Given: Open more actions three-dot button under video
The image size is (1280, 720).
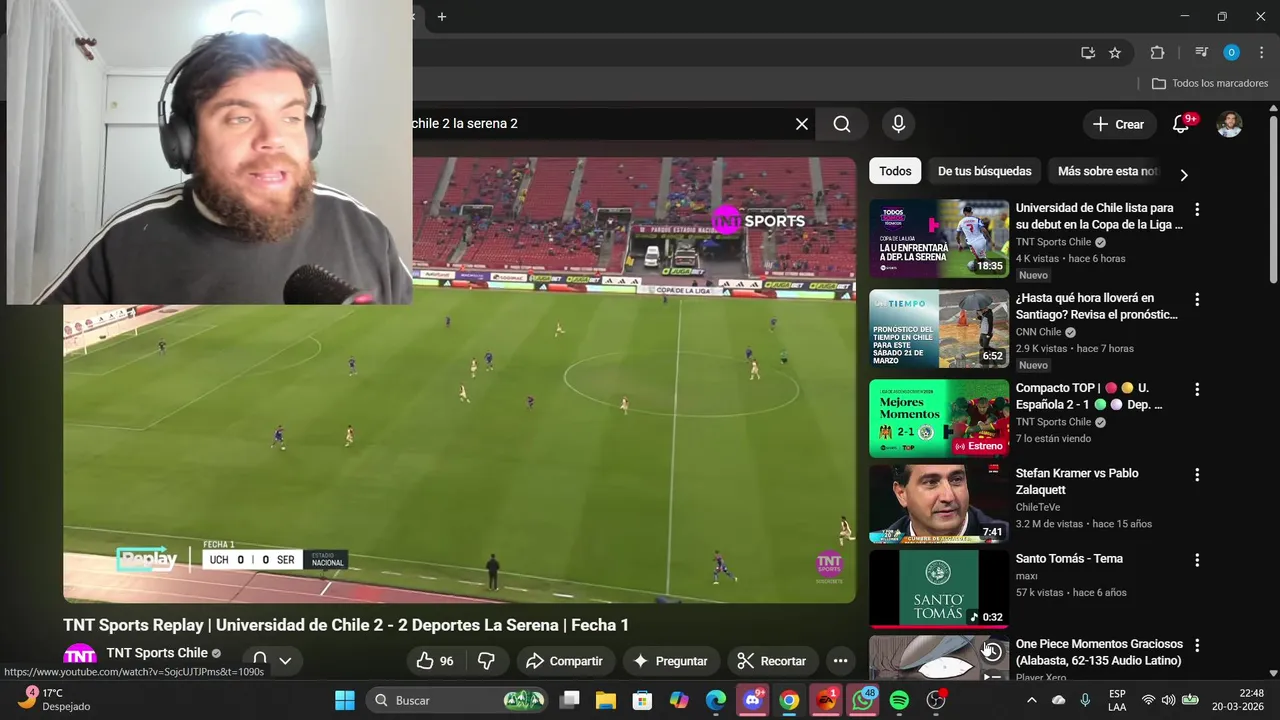Looking at the screenshot, I should point(840,661).
